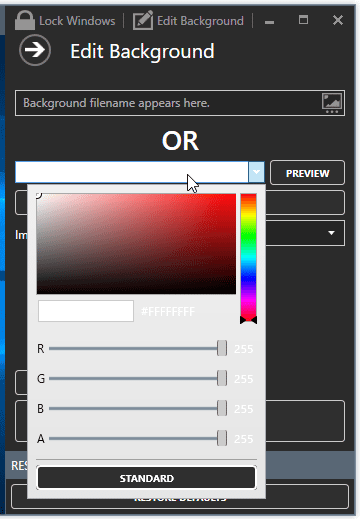Click the G green channel slider handle
The height and width of the screenshot is (519, 360).
222,378
